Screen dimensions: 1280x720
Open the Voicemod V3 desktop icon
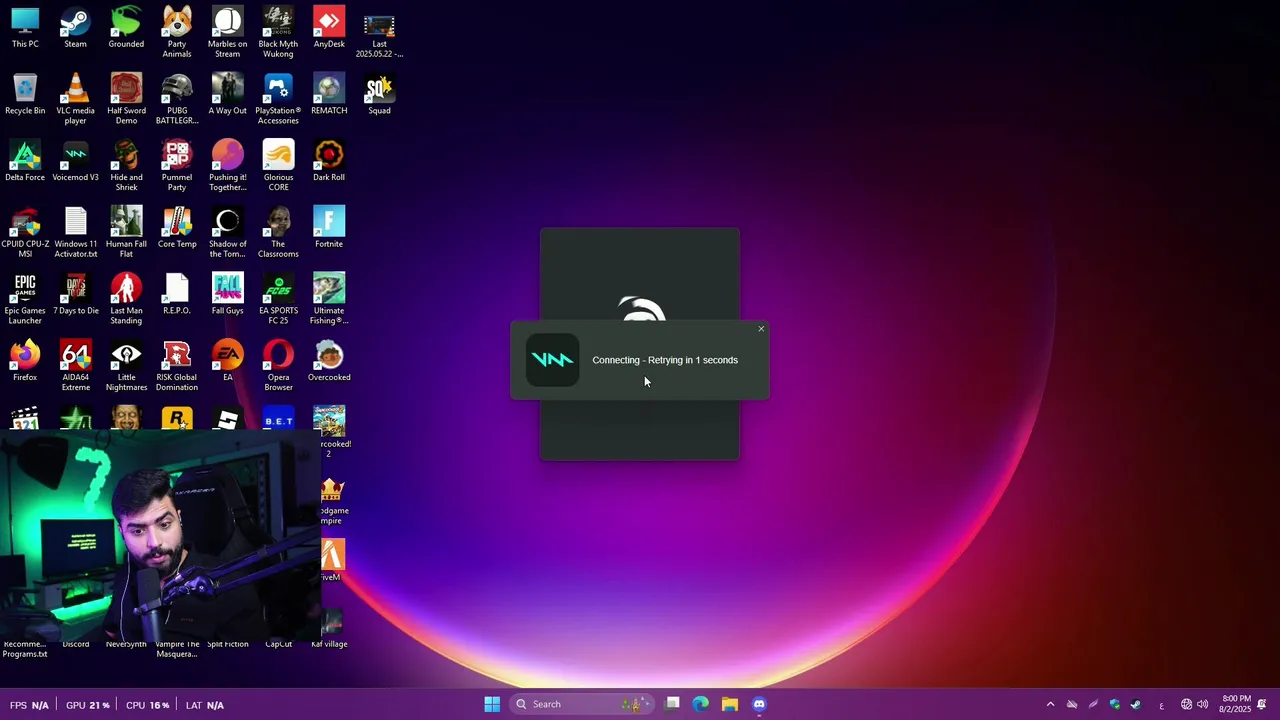tap(75, 161)
